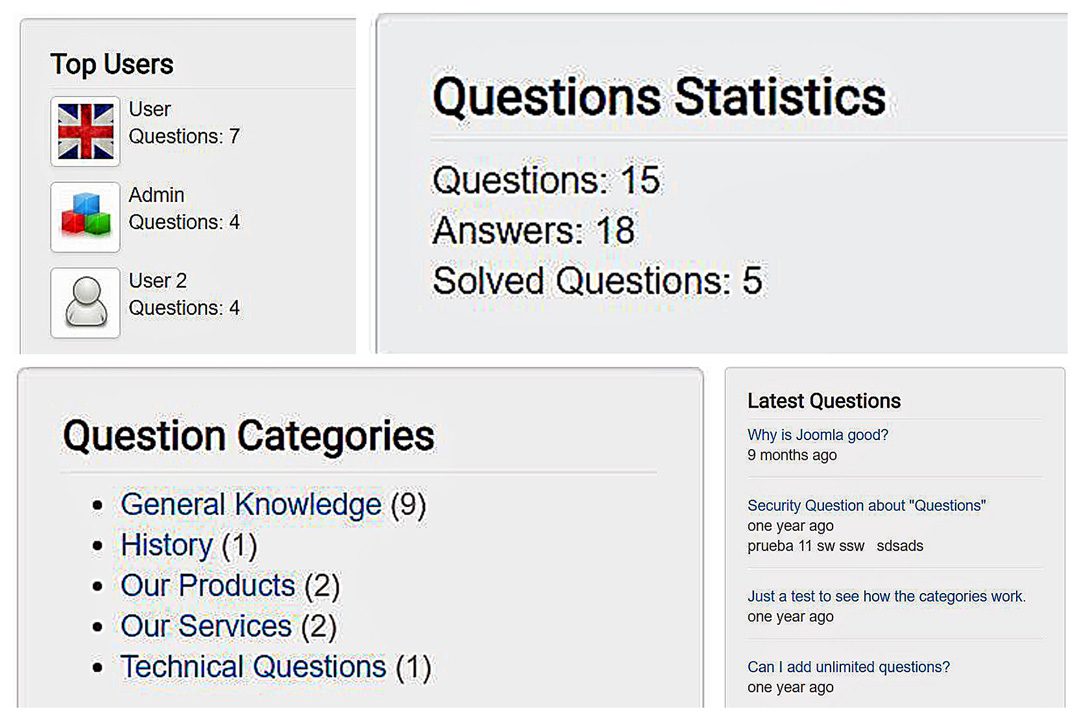1080x720 pixels.
Task: Click the Question Categories heading
Action: (x=249, y=436)
